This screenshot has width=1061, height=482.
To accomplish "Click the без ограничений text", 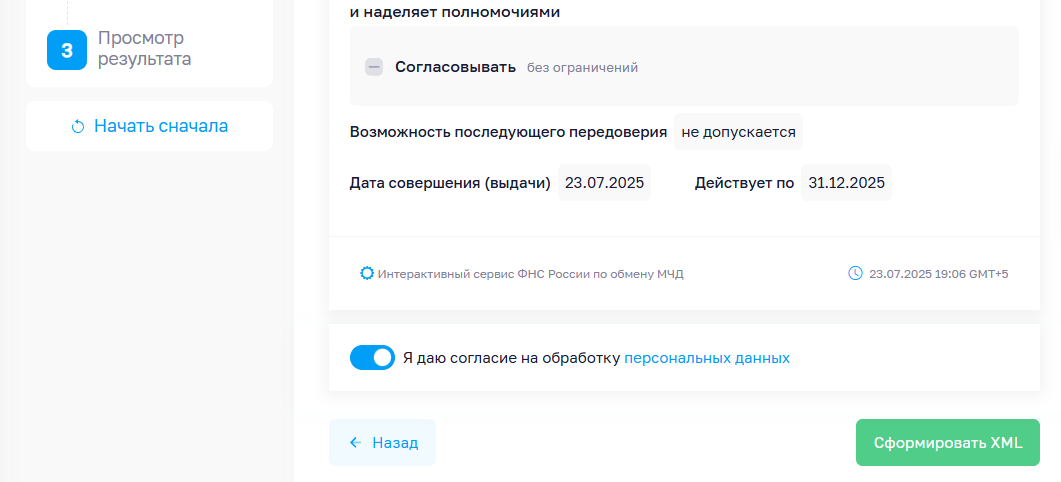I will coord(583,68).
